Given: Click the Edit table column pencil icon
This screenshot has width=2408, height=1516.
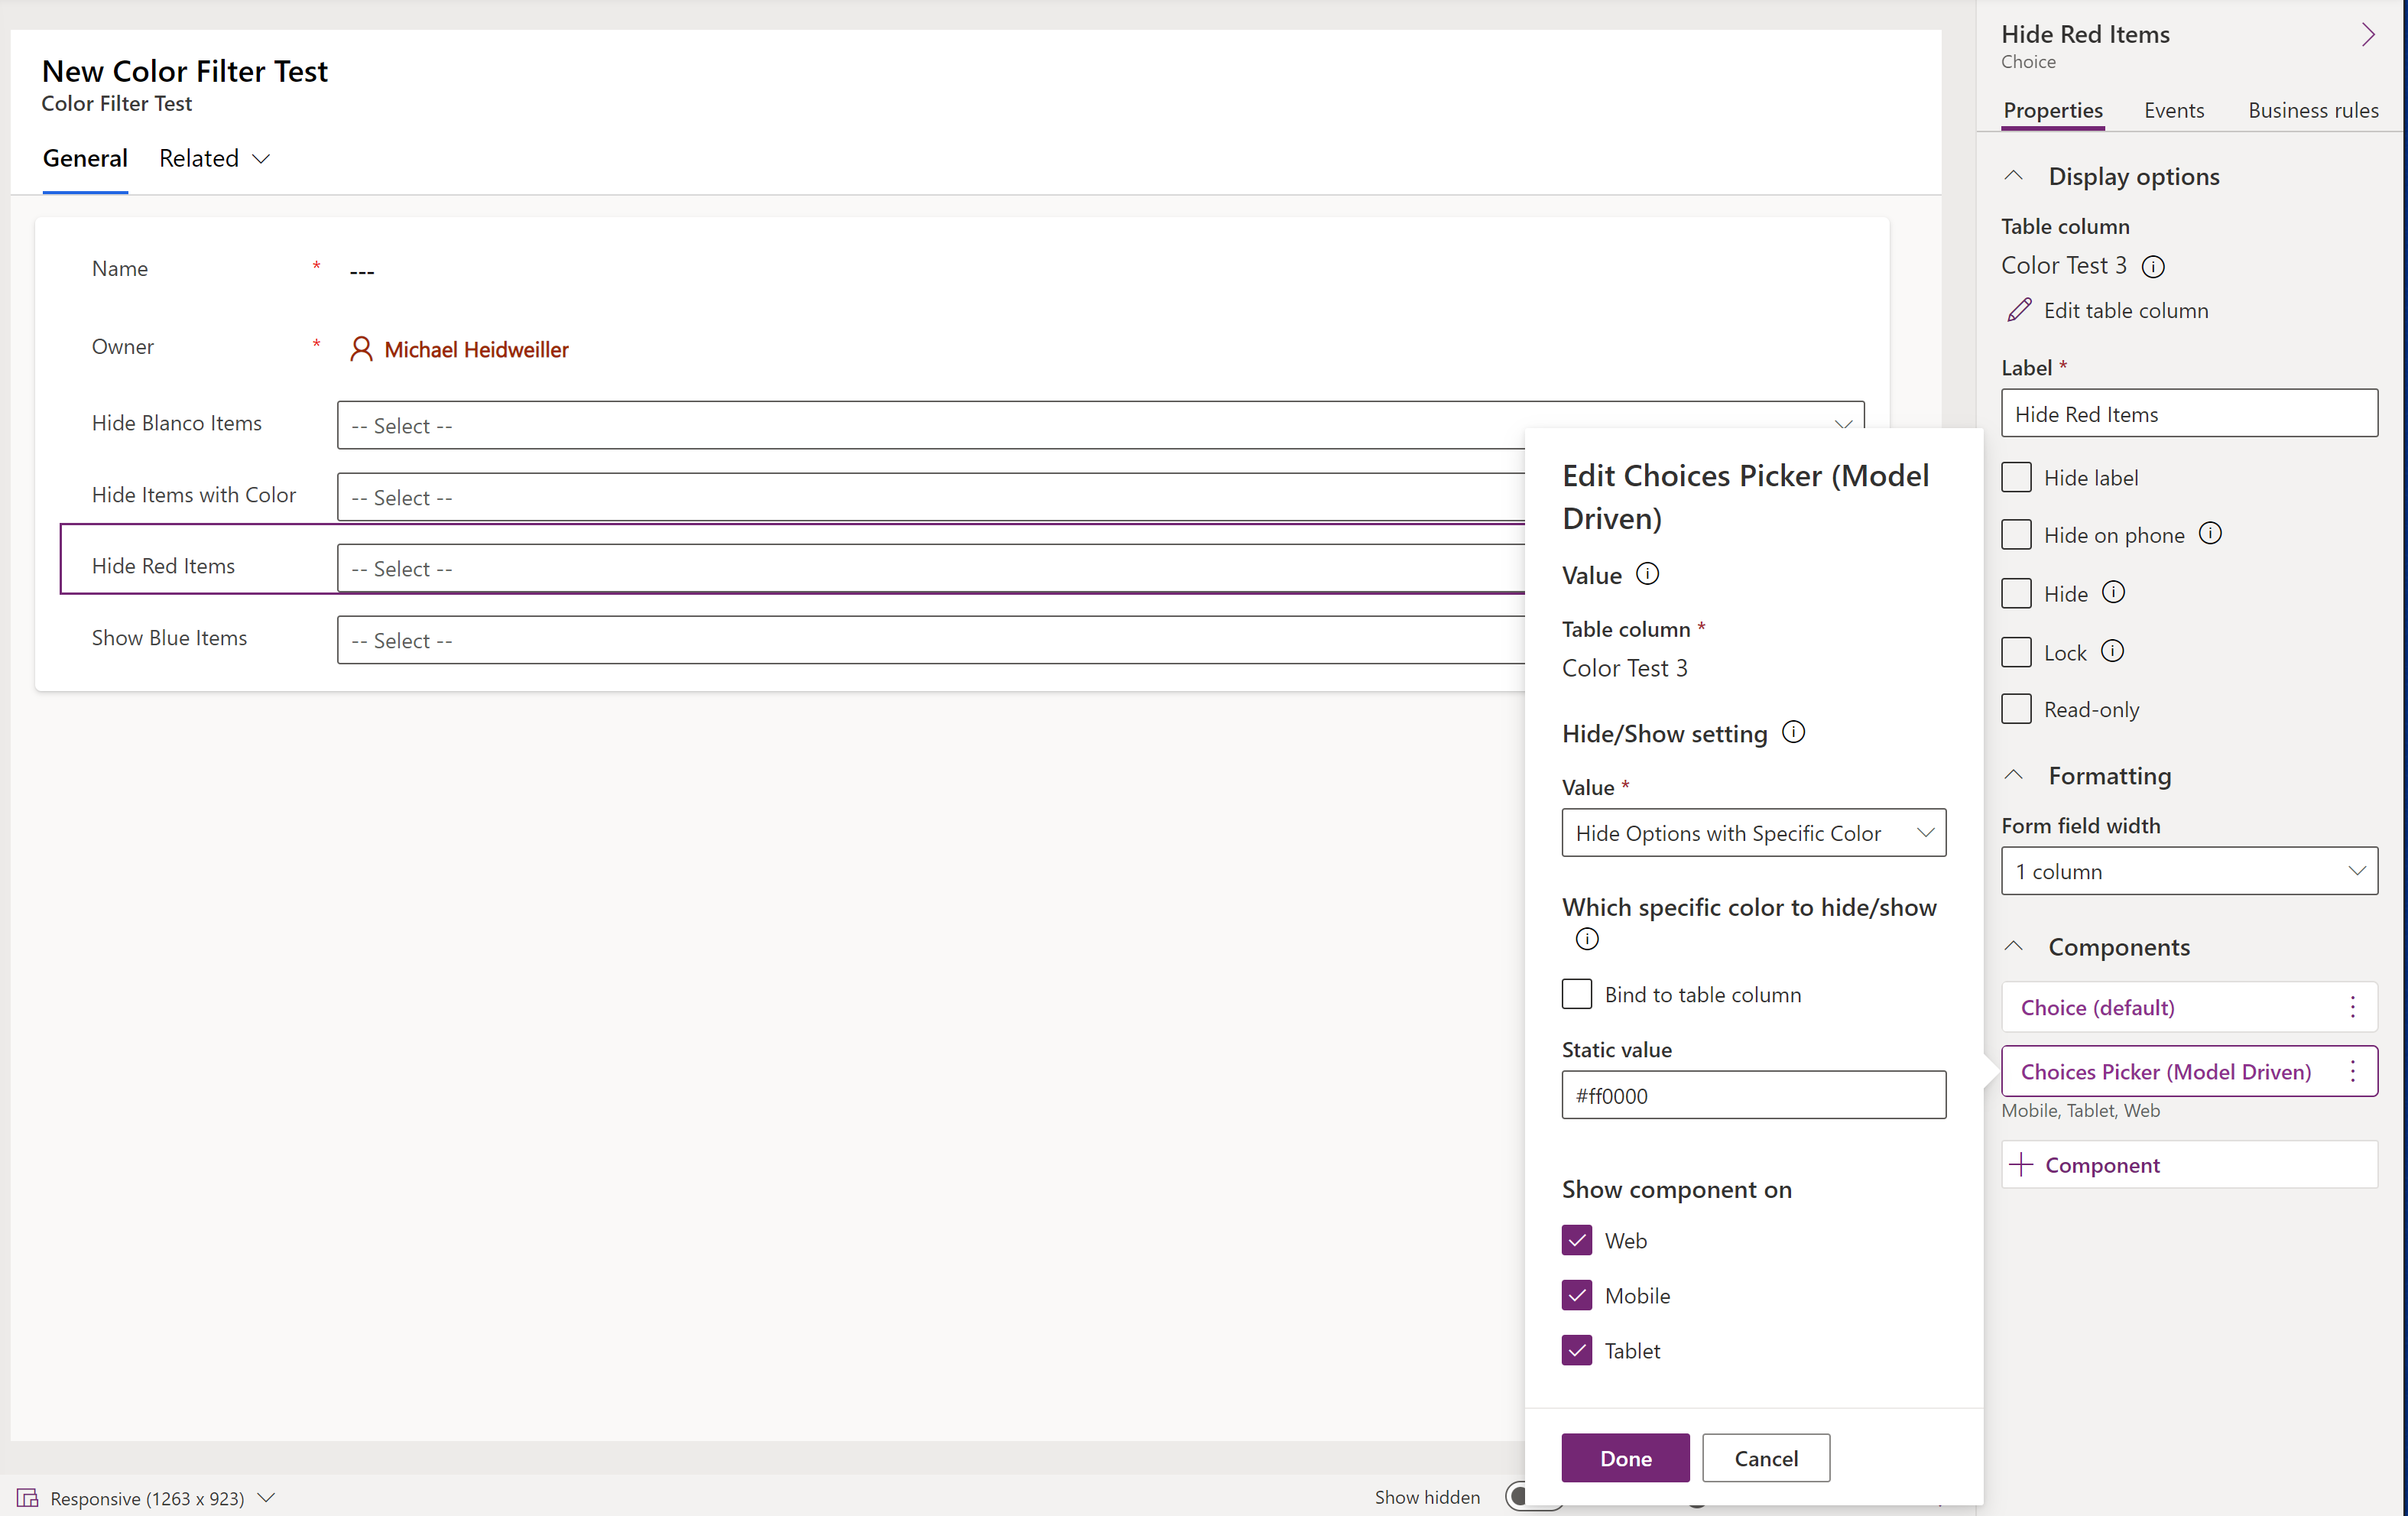Looking at the screenshot, I should coord(2021,310).
